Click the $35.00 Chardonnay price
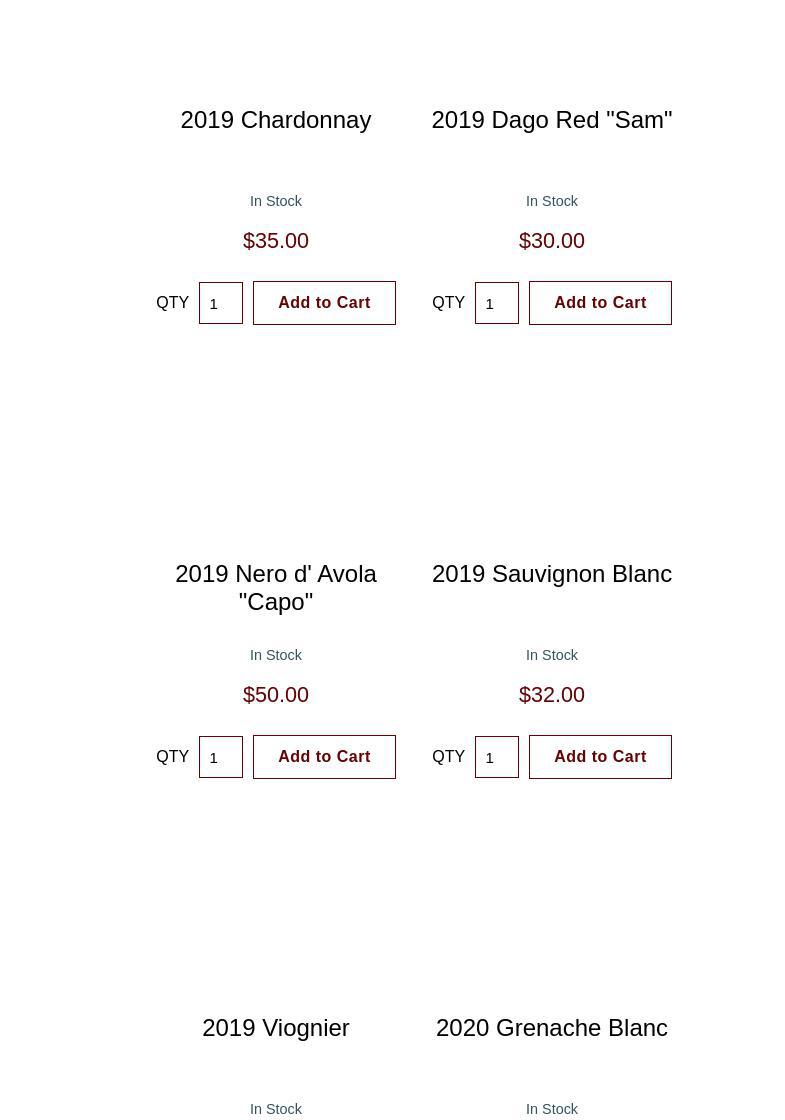 click(276, 241)
